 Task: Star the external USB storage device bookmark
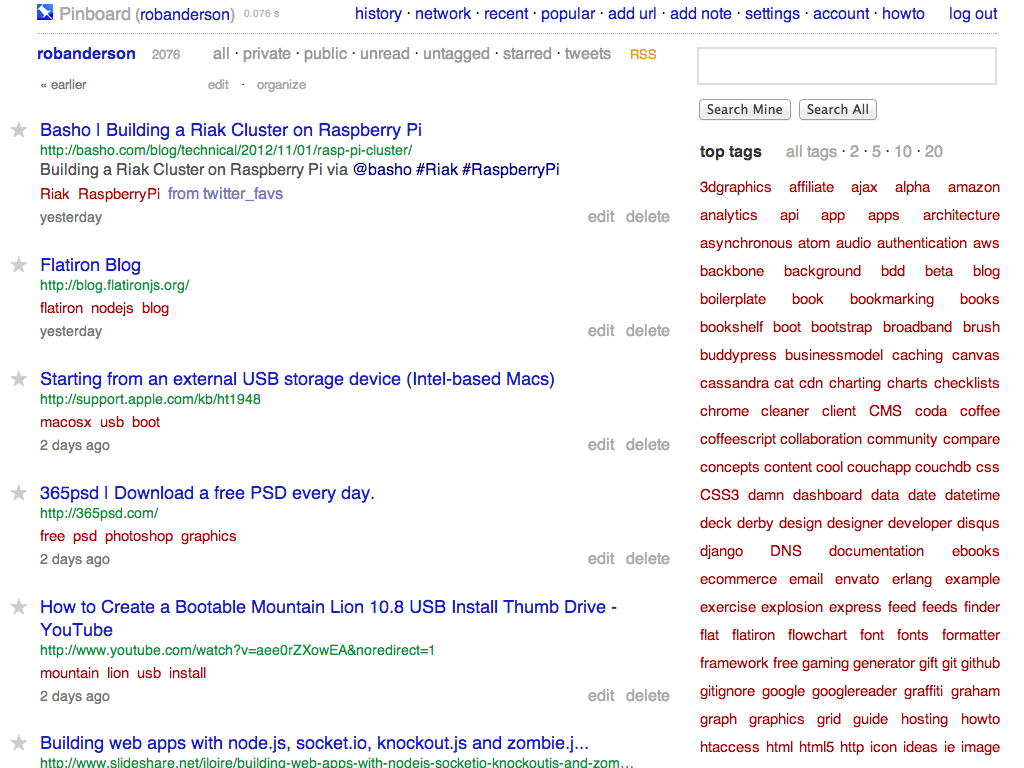pyautogui.click(x=19, y=379)
